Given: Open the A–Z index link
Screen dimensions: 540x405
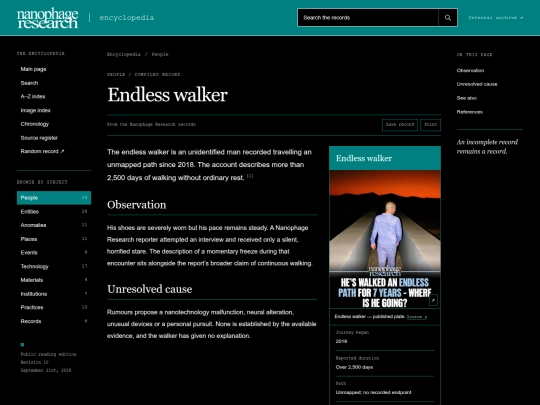Looking at the screenshot, I should tap(33, 96).
